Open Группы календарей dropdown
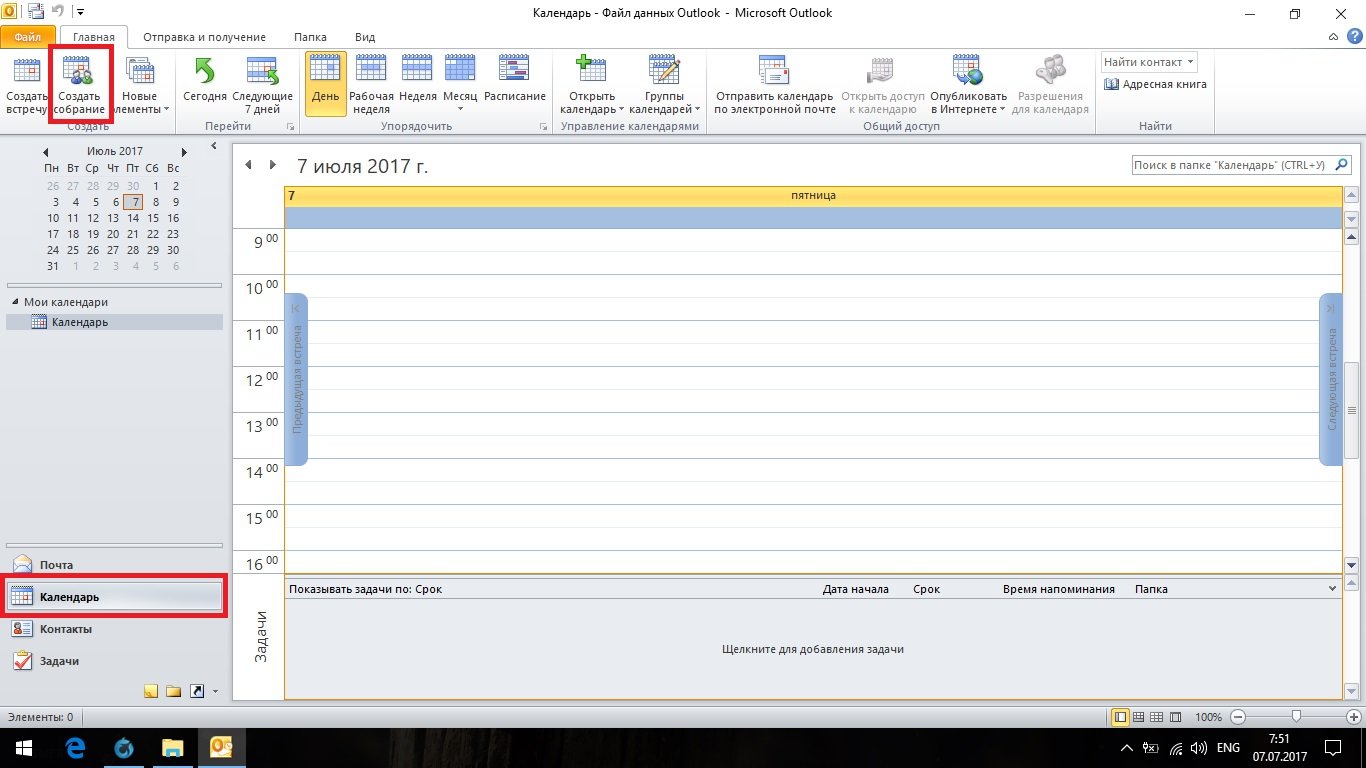Image resolution: width=1366 pixels, height=768 pixels. [664, 86]
